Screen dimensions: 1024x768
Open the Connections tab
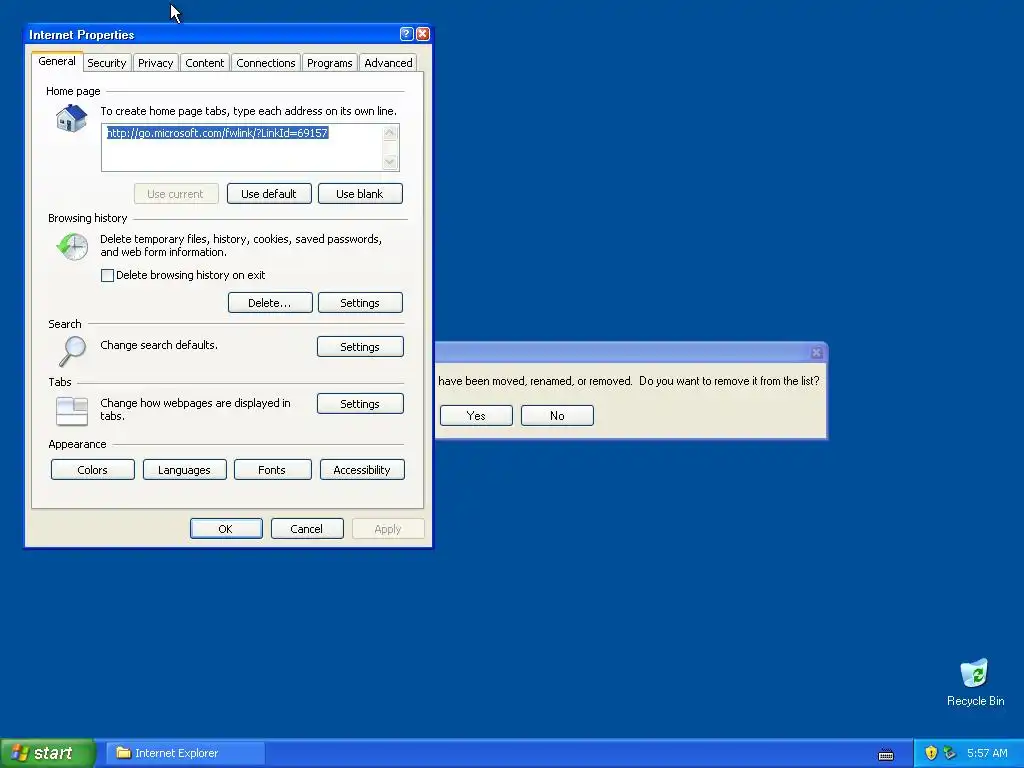(x=266, y=63)
